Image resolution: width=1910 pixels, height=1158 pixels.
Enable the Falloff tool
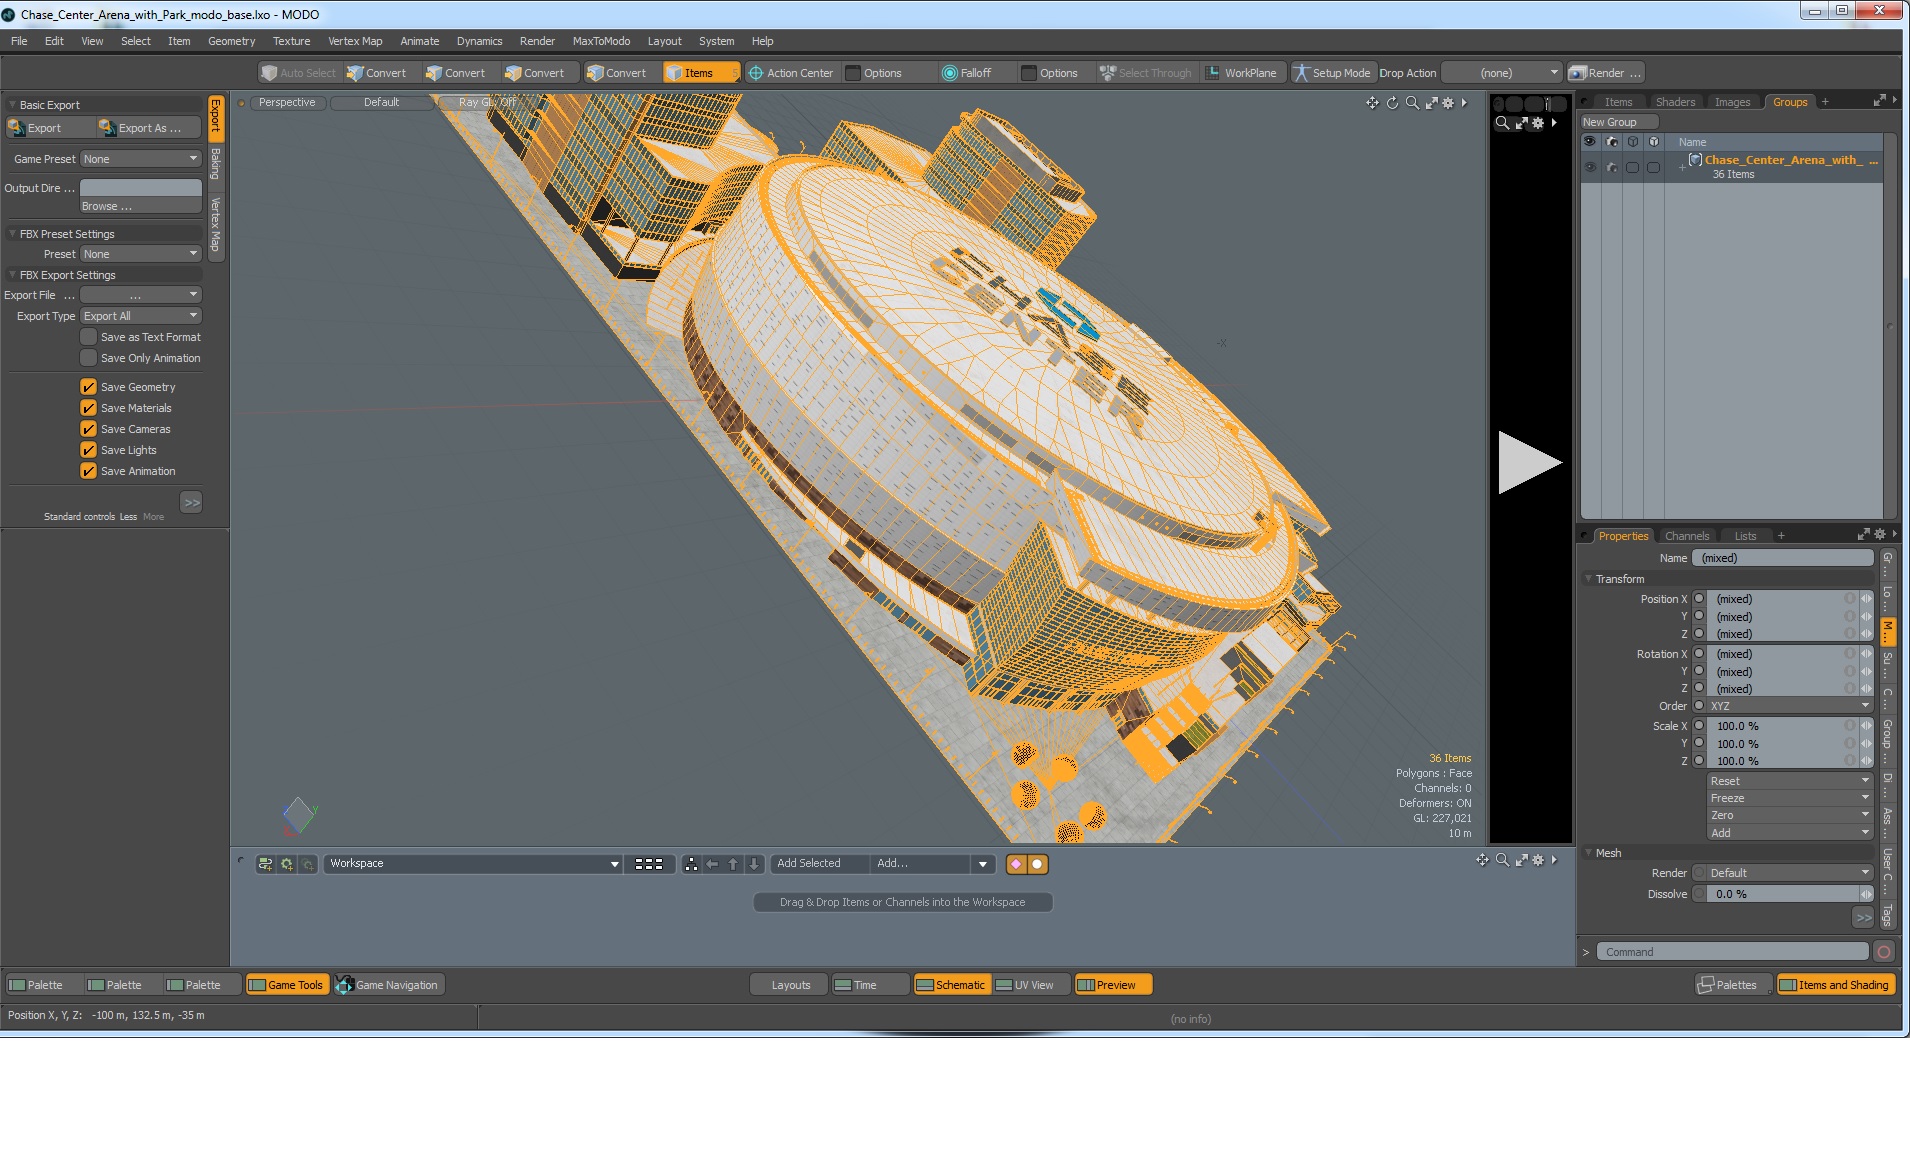[966, 73]
